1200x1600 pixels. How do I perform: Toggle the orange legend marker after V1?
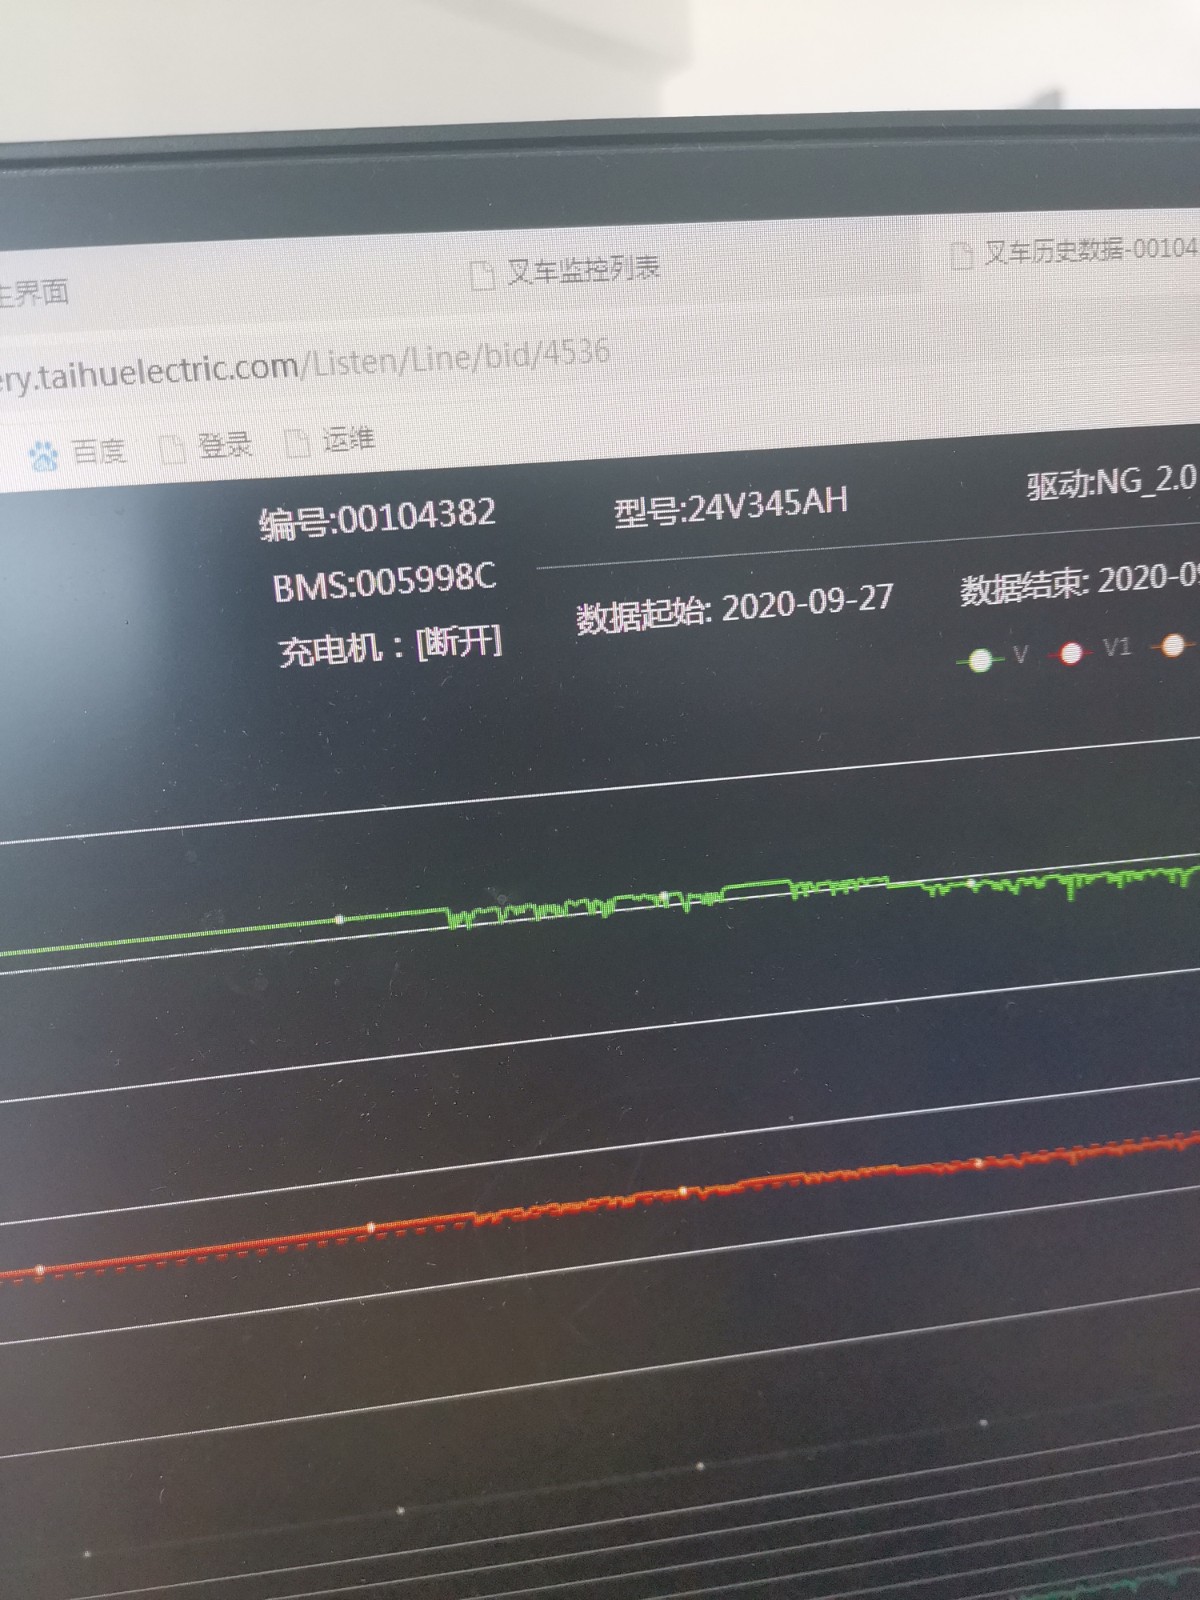point(1174,645)
